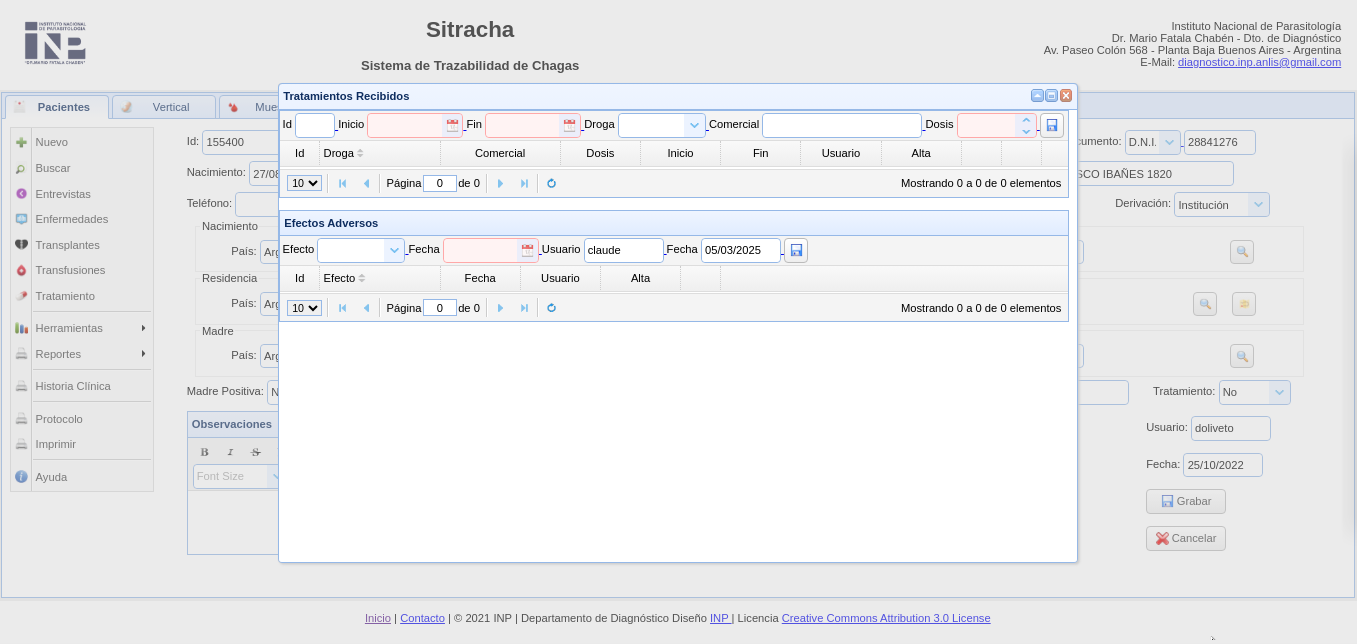Image resolution: width=1357 pixels, height=644 pixels.
Task: Click the Cancelar button
Action: point(1185,538)
